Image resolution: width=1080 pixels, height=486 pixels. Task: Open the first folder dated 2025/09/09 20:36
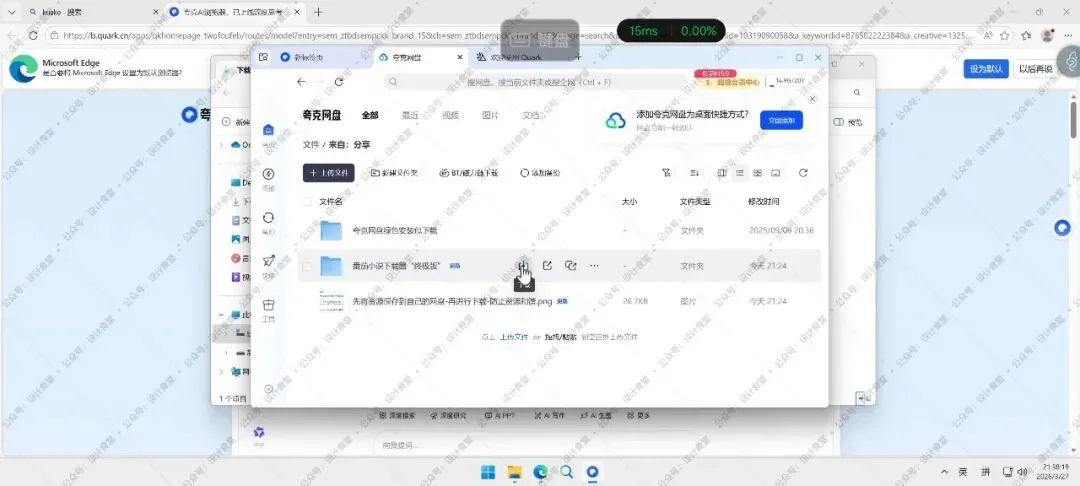[x=559, y=231]
